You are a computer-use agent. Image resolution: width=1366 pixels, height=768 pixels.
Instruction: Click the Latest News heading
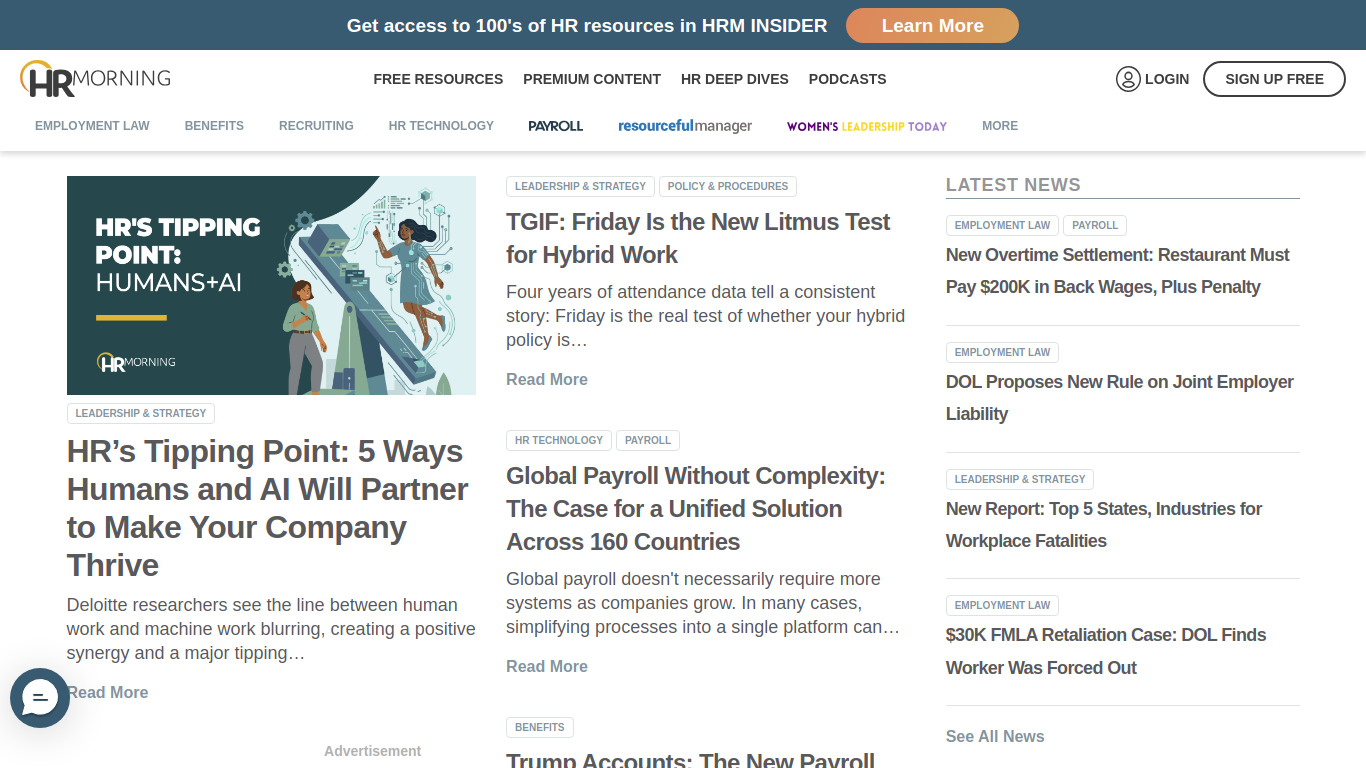click(1013, 185)
